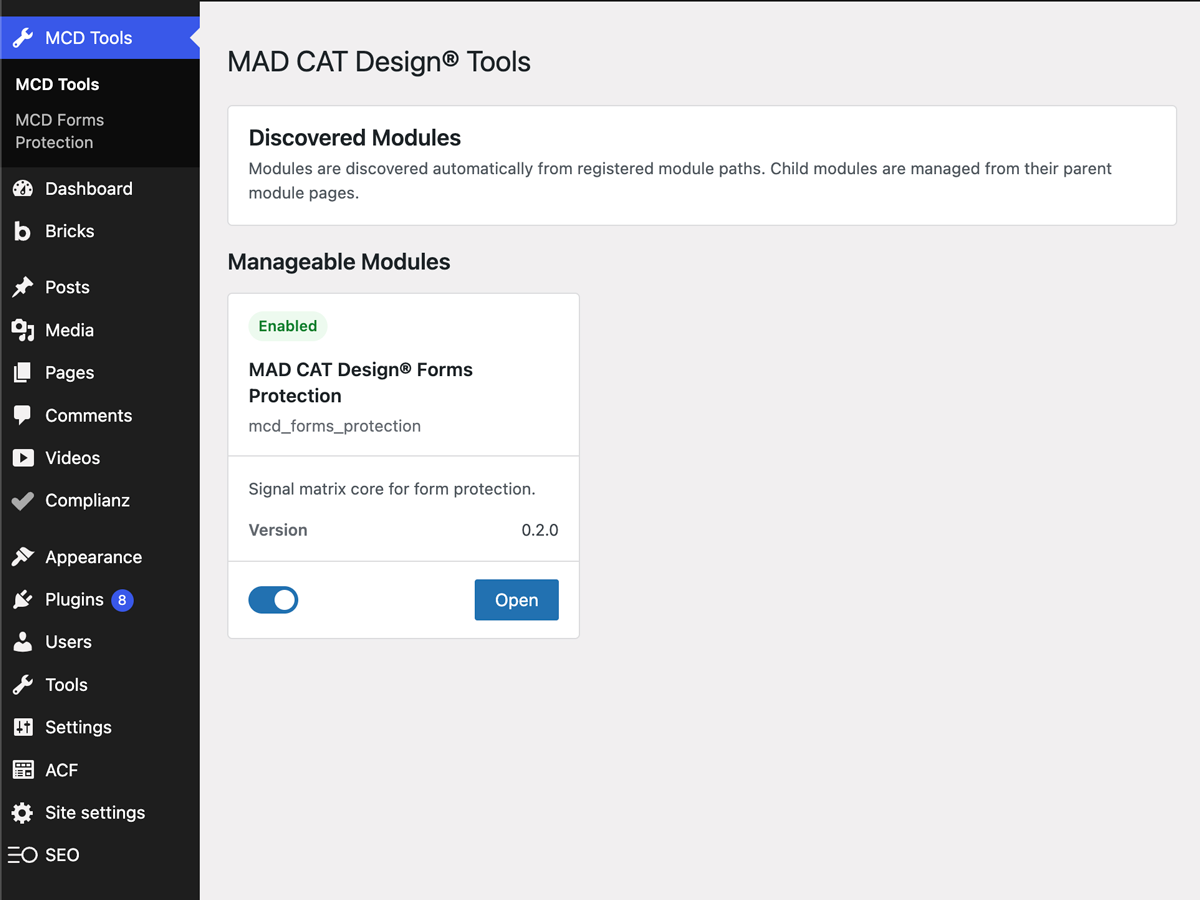
Task: Click the Dashboard gauge icon
Action: [23, 189]
